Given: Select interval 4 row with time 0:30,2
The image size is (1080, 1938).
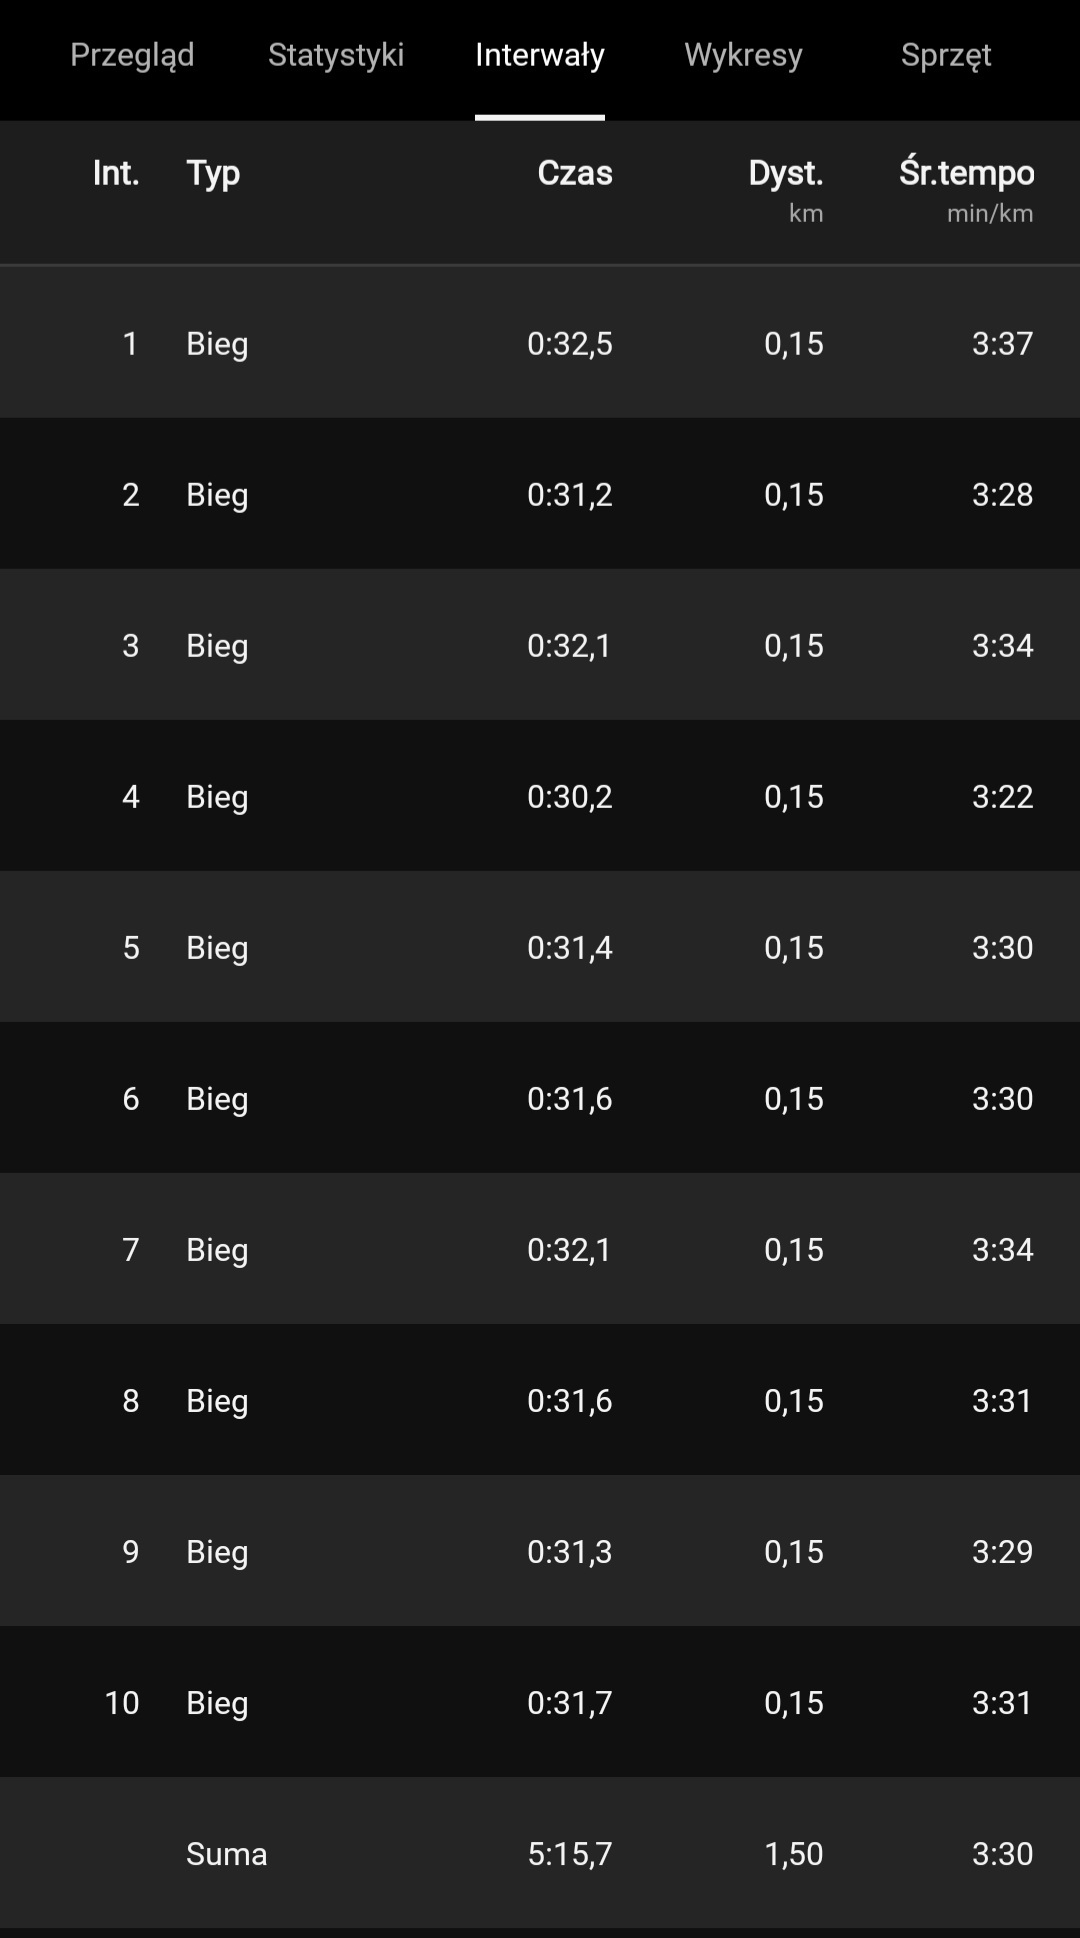Looking at the screenshot, I should pyautogui.click(x=540, y=796).
